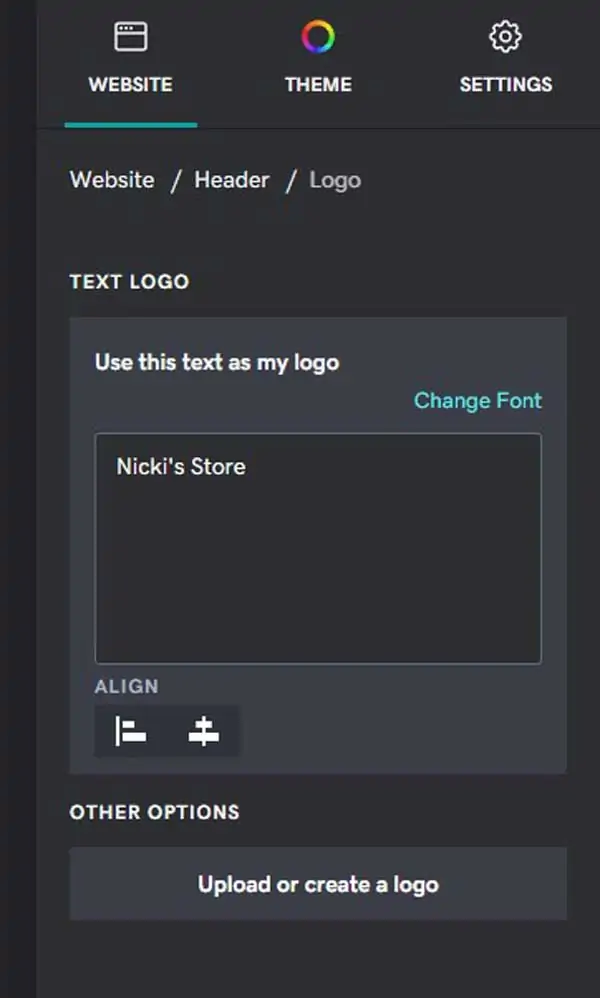Go back to Website breadcrumb
This screenshot has width=600, height=998.
click(x=112, y=180)
